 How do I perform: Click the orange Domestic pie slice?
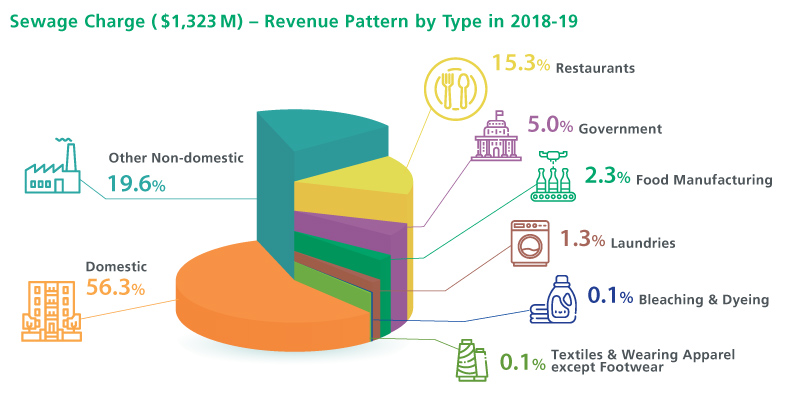pos(250,300)
